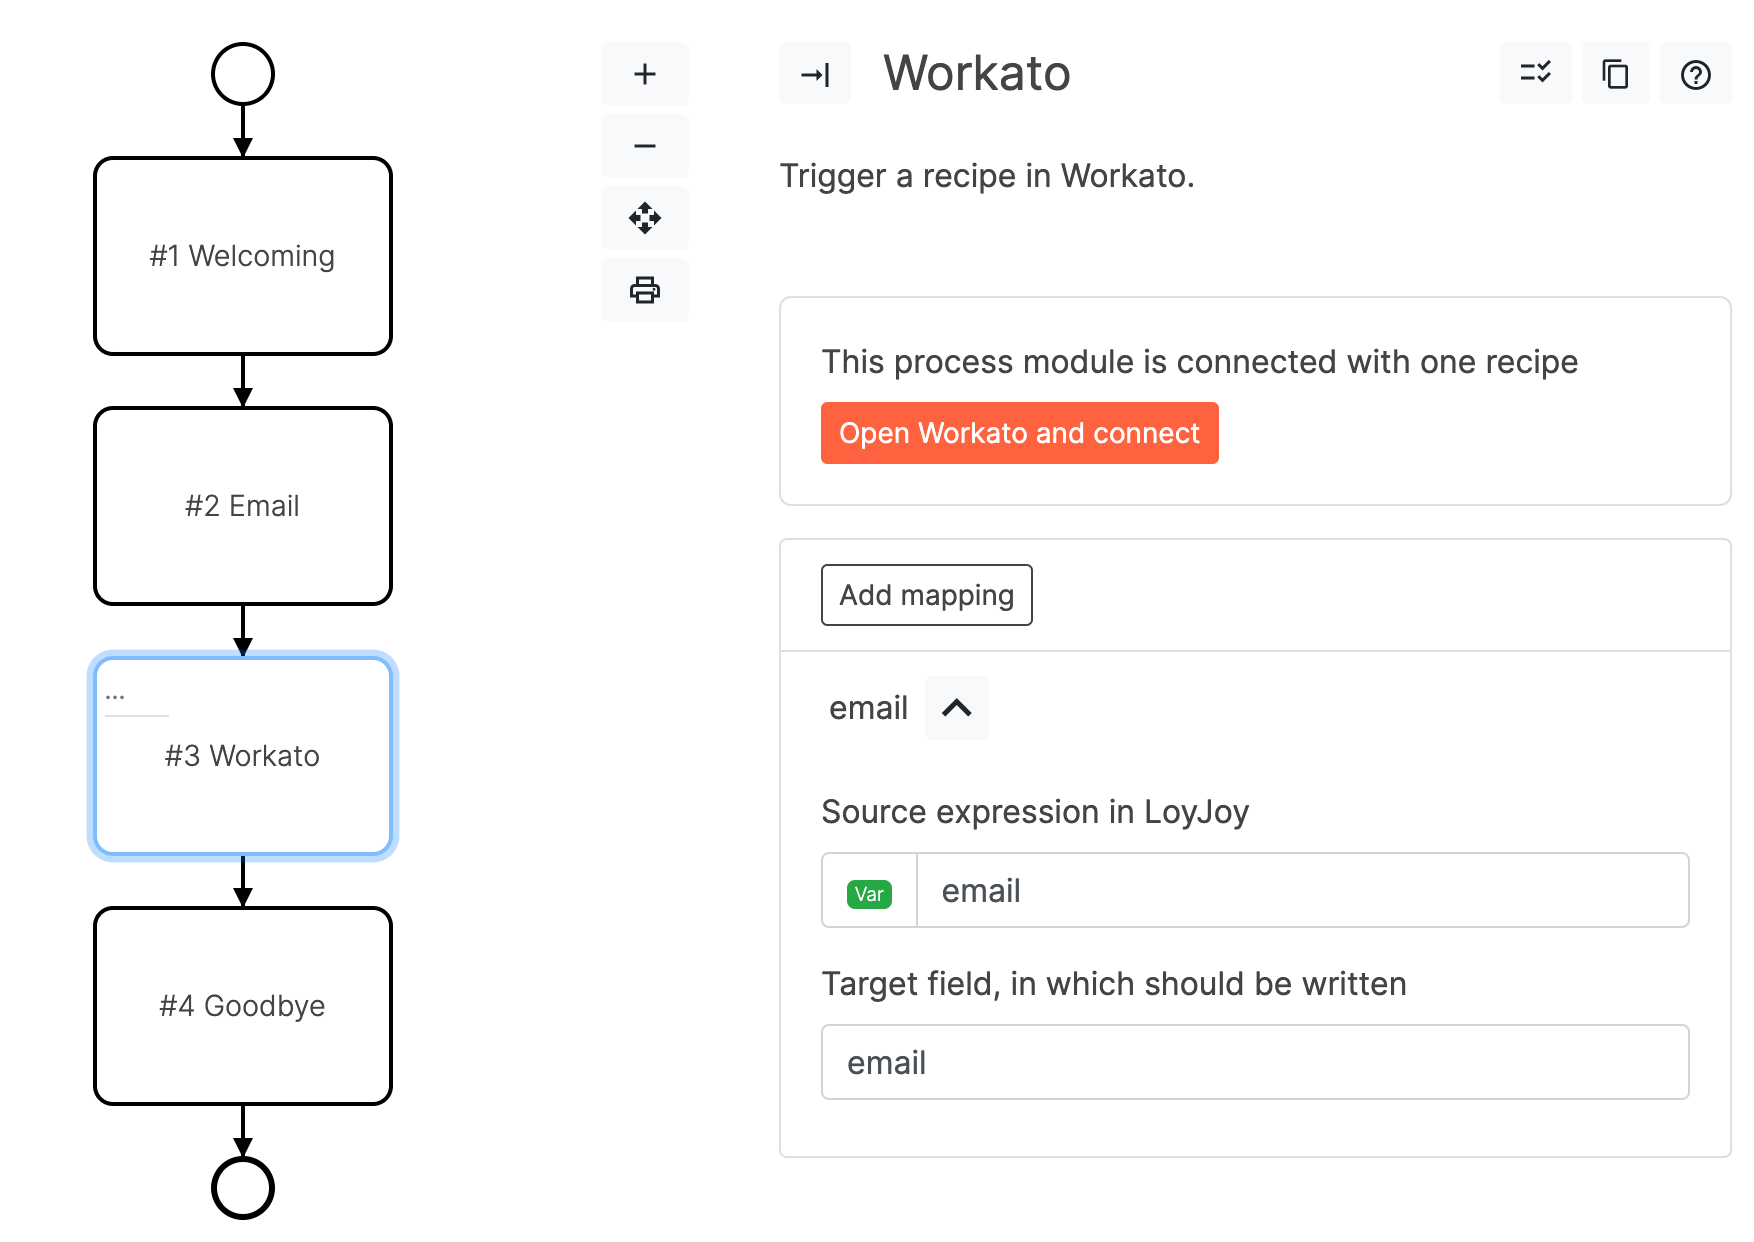Click the zoom in icon above the diagram
This screenshot has height=1242, width=1754.
coord(644,74)
